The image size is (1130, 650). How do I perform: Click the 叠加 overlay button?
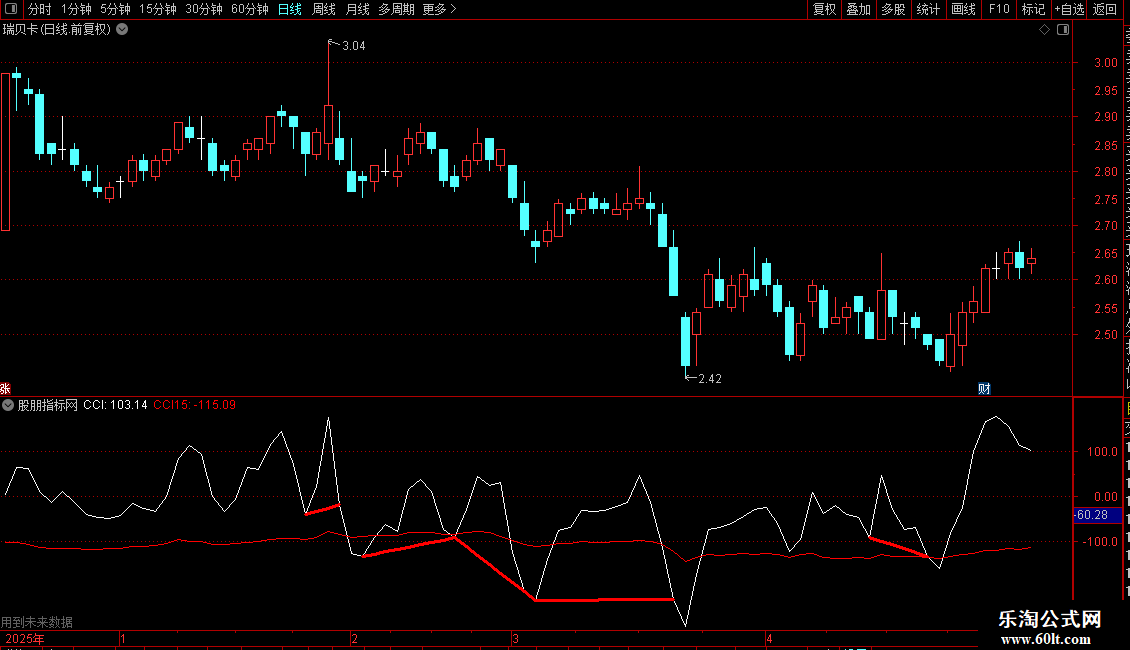tap(858, 9)
